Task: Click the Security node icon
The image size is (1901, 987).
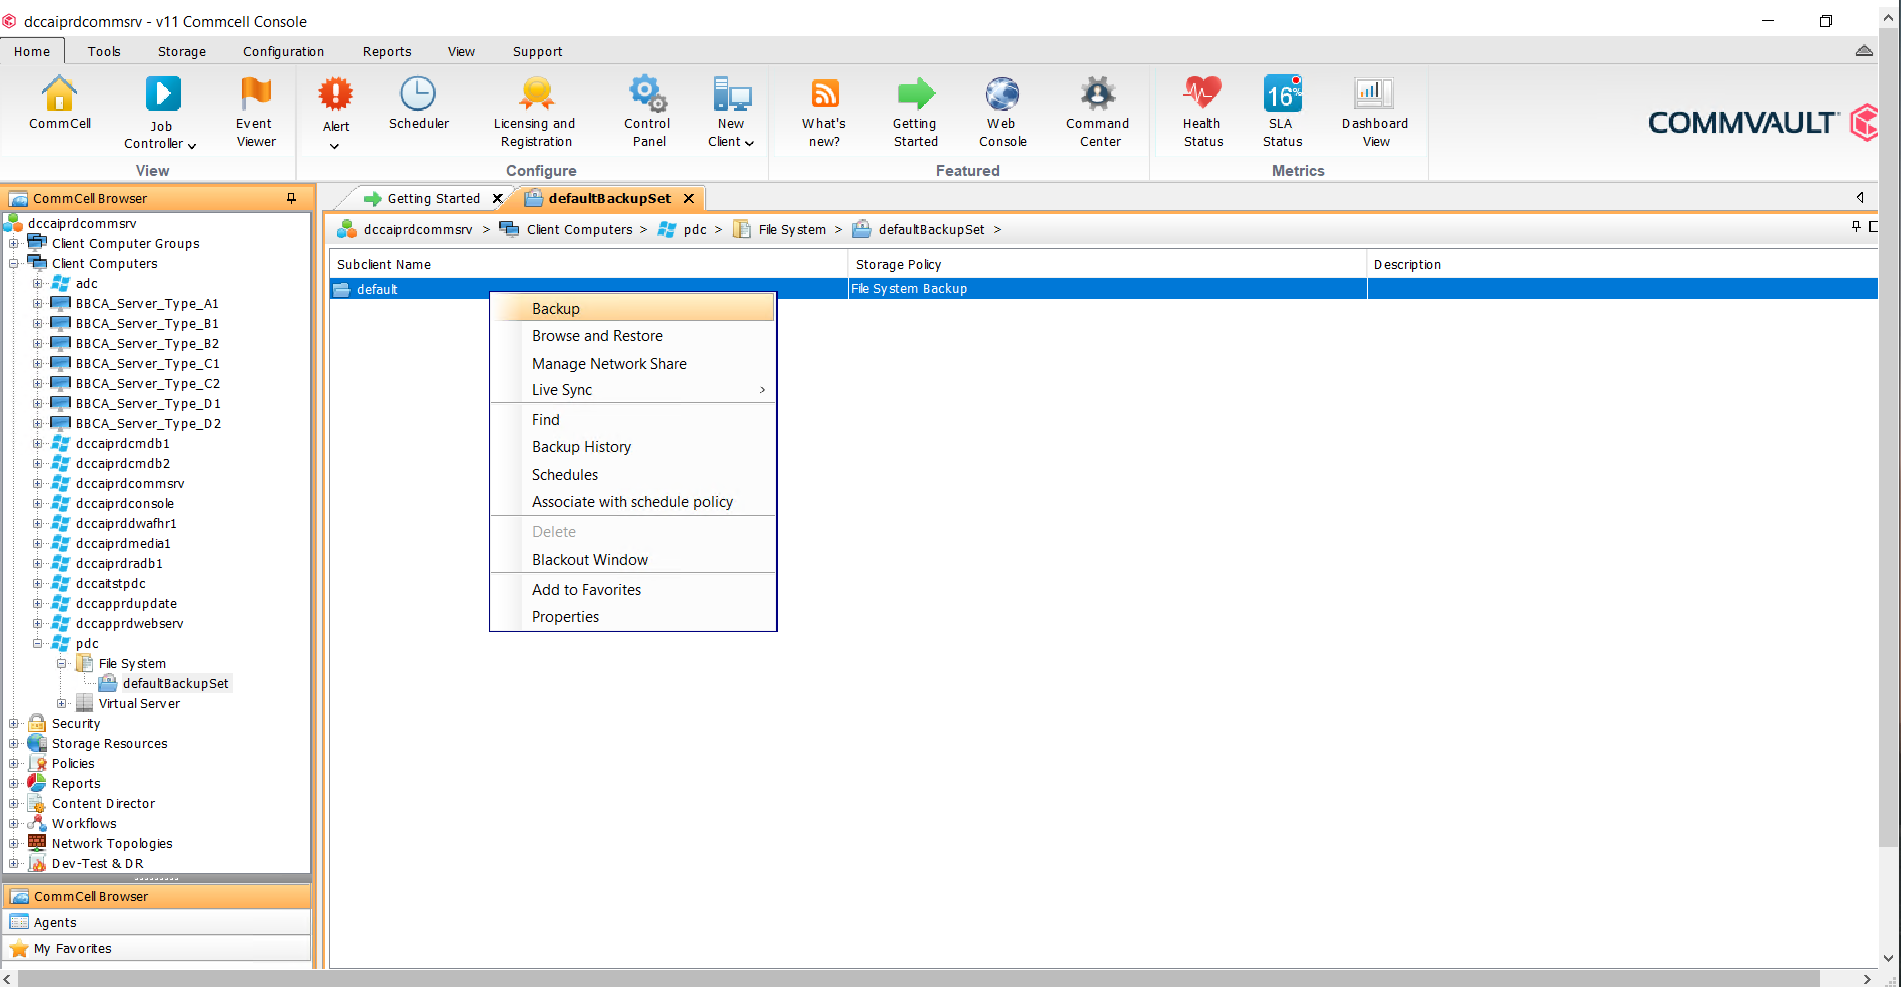Action: tap(37, 723)
